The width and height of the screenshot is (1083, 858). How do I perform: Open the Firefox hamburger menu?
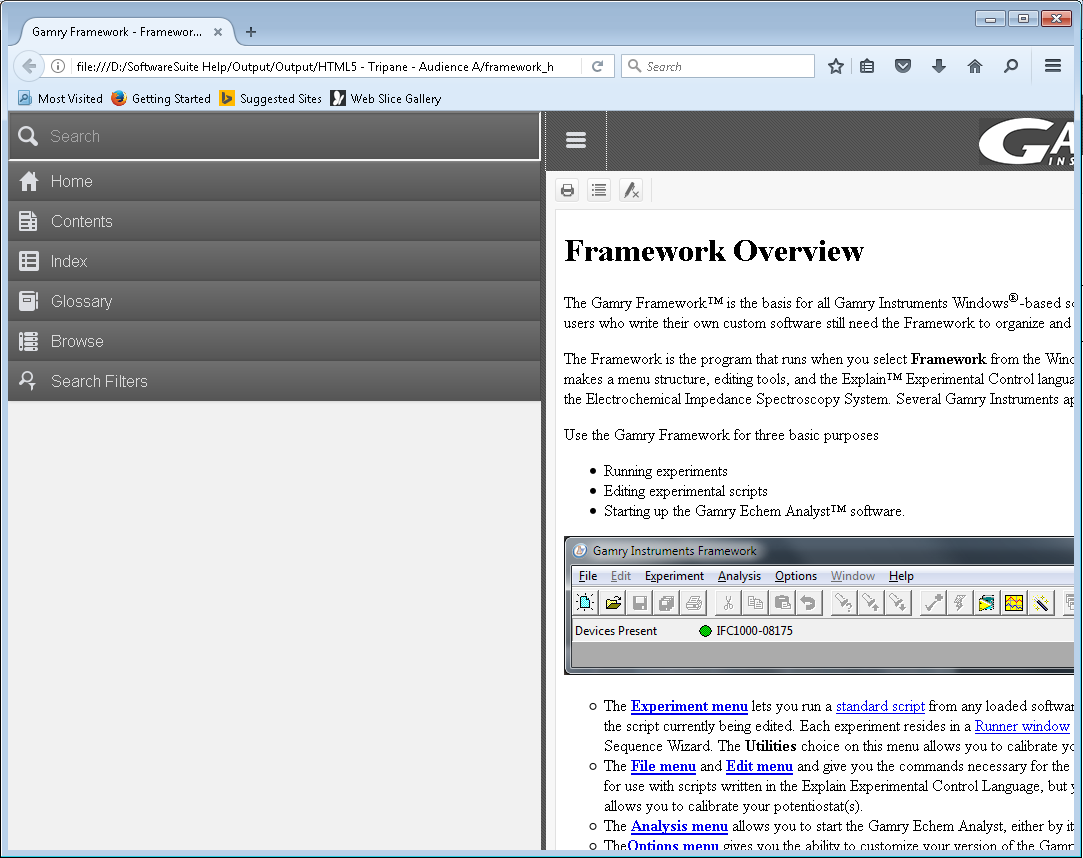1053,66
